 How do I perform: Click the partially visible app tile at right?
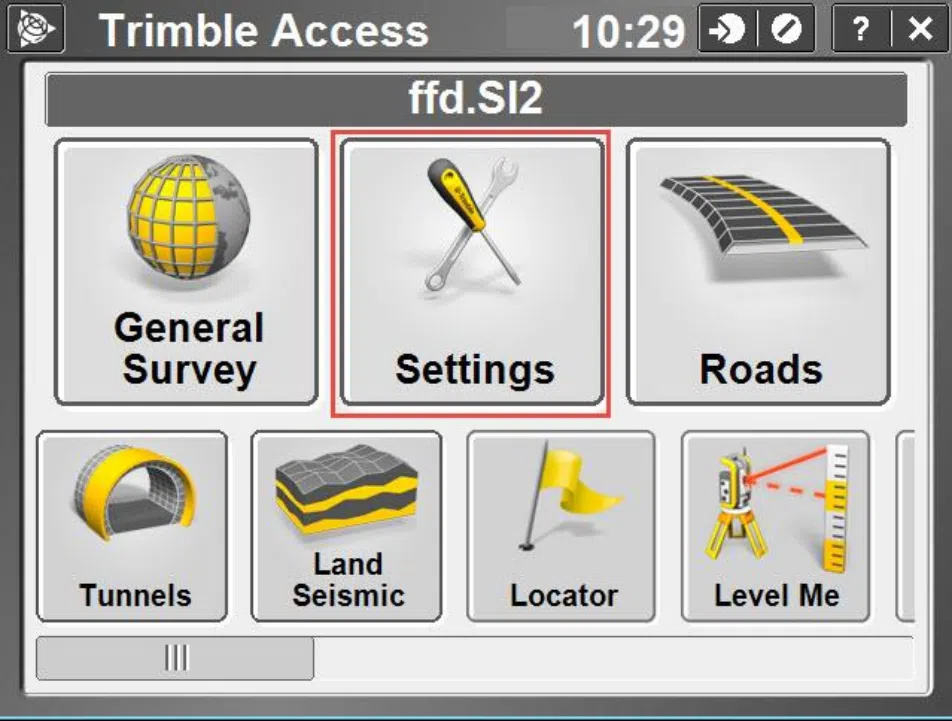905,526
